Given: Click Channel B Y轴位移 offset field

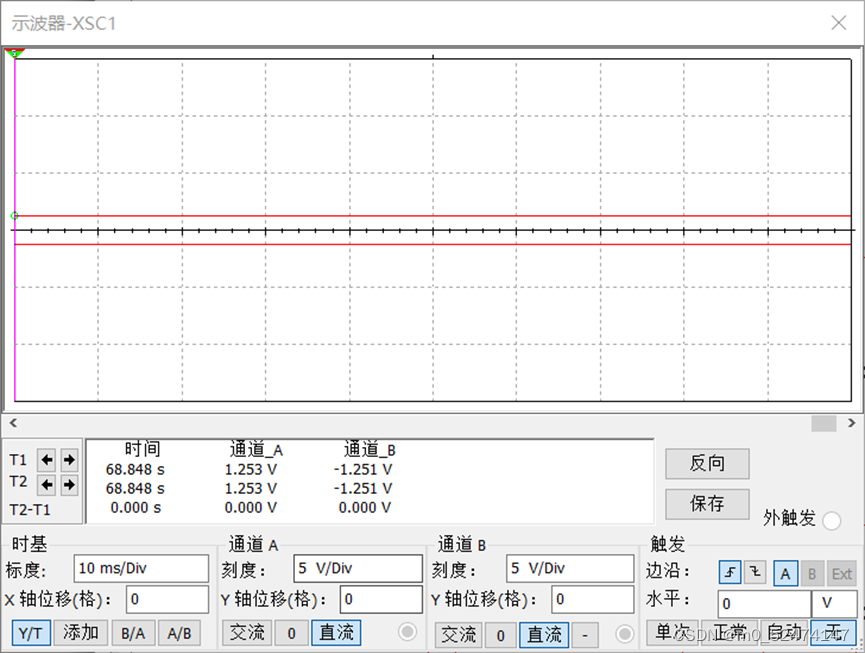Looking at the screenshot, I should point(592,600).
